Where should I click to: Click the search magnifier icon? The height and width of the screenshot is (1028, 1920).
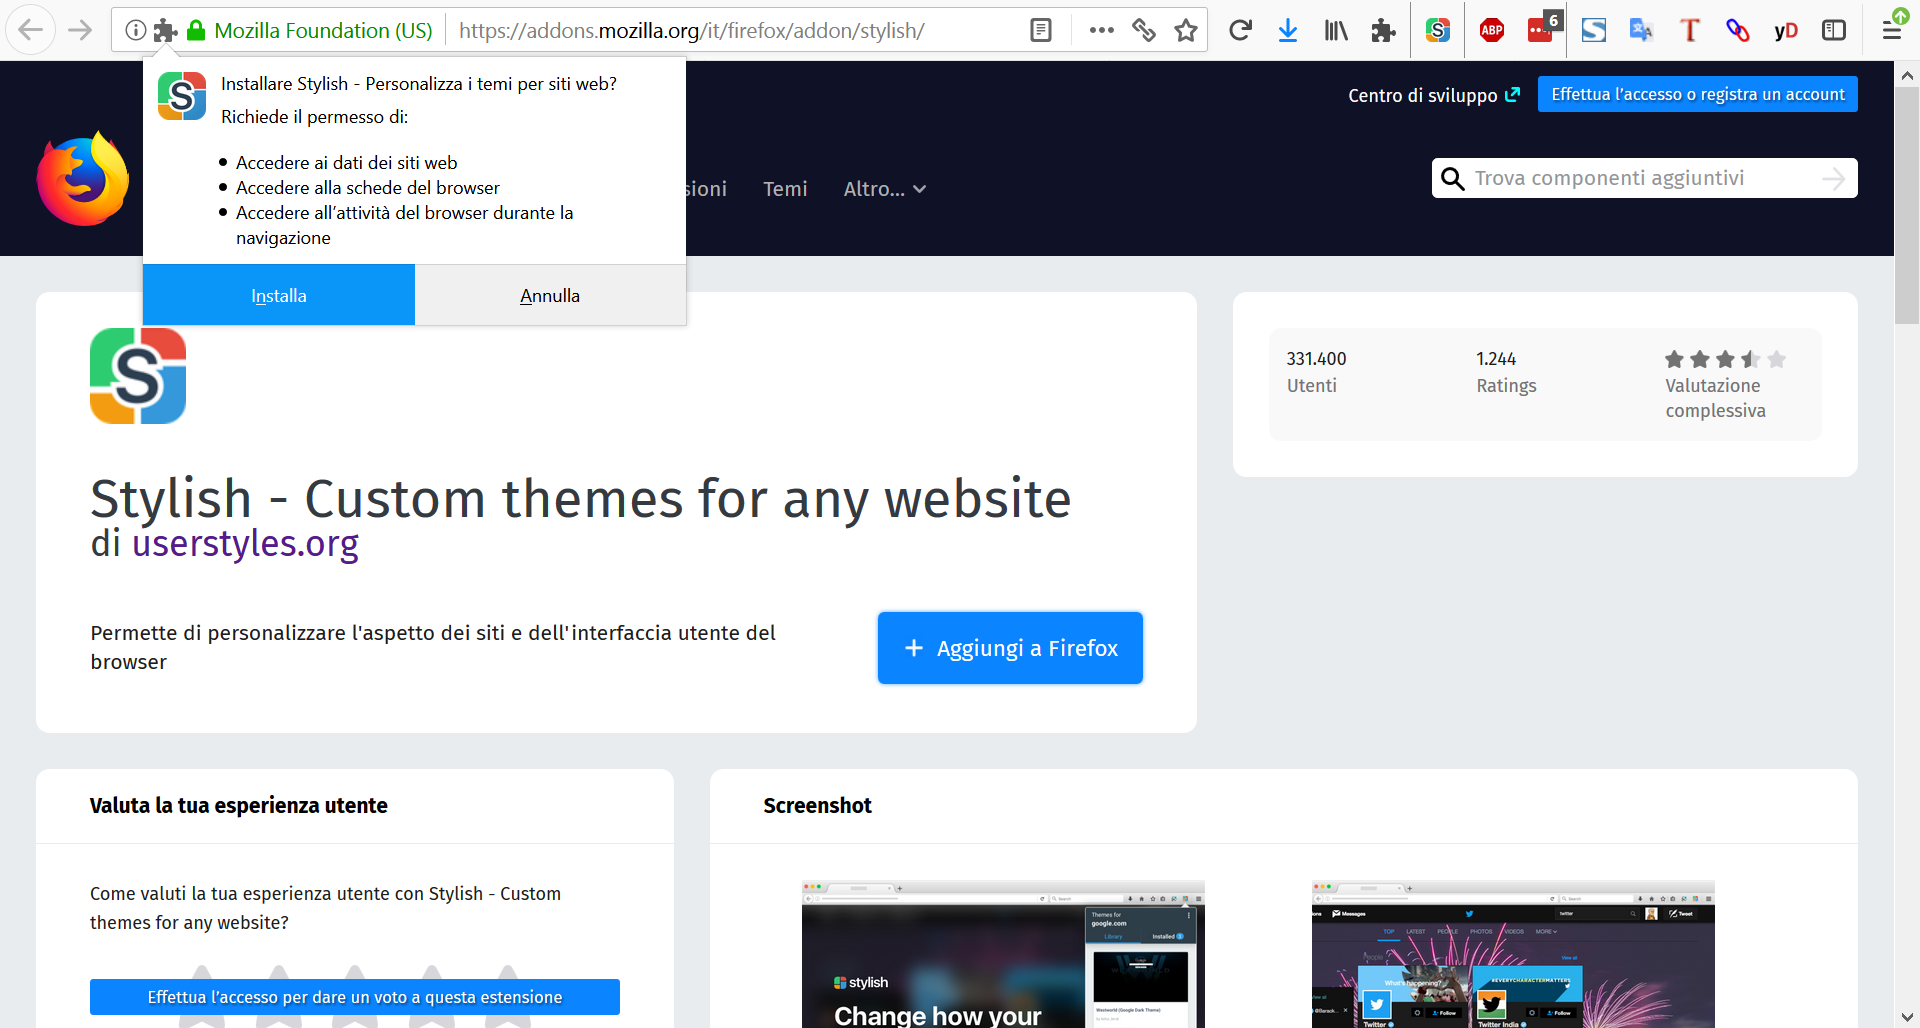tap(1452, 178)
